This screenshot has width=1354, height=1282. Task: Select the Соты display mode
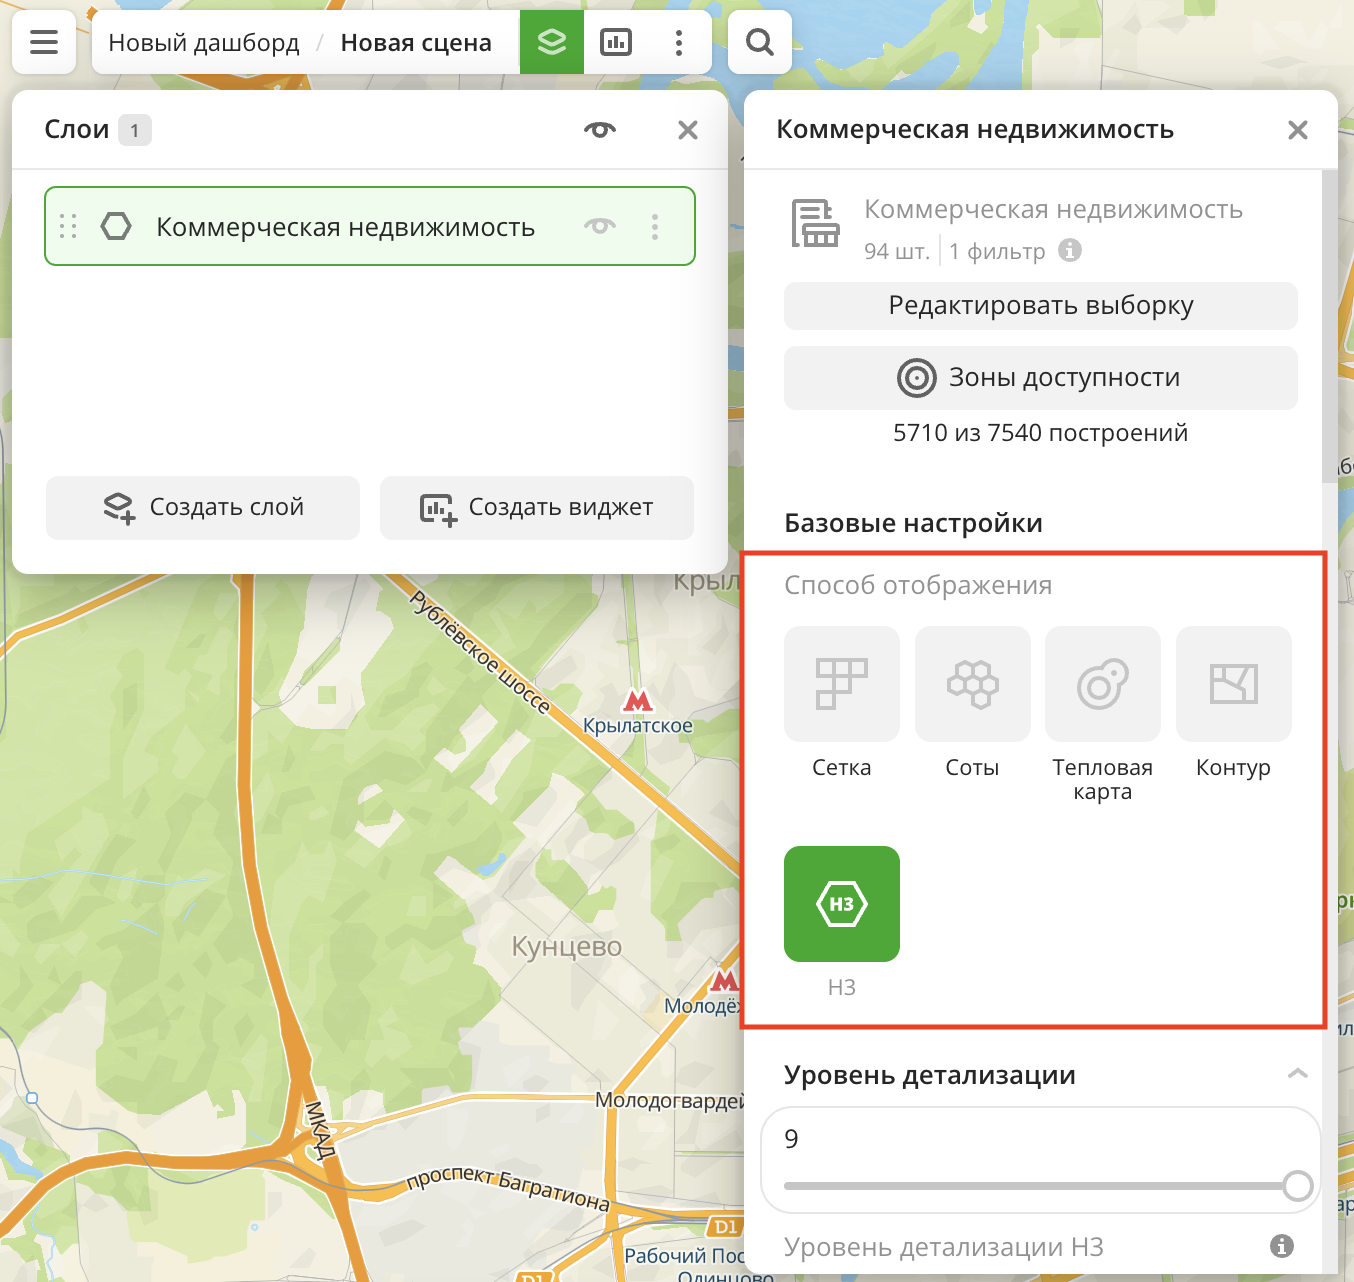click(x=972, y=684)
